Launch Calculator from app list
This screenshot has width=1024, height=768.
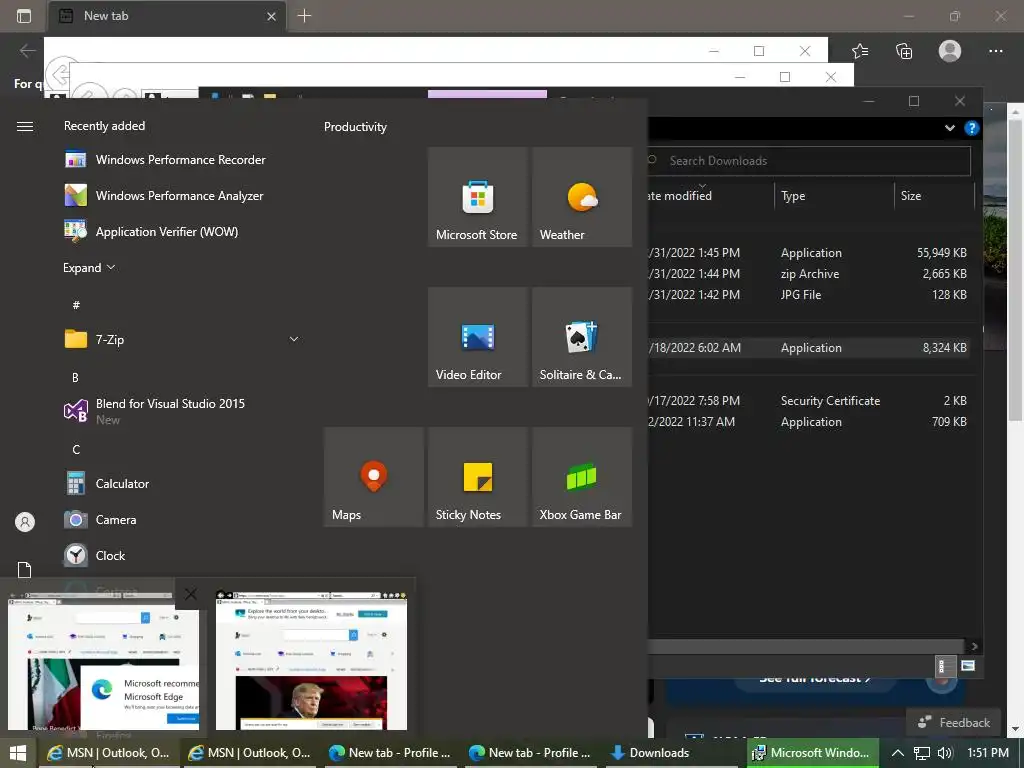180,483
